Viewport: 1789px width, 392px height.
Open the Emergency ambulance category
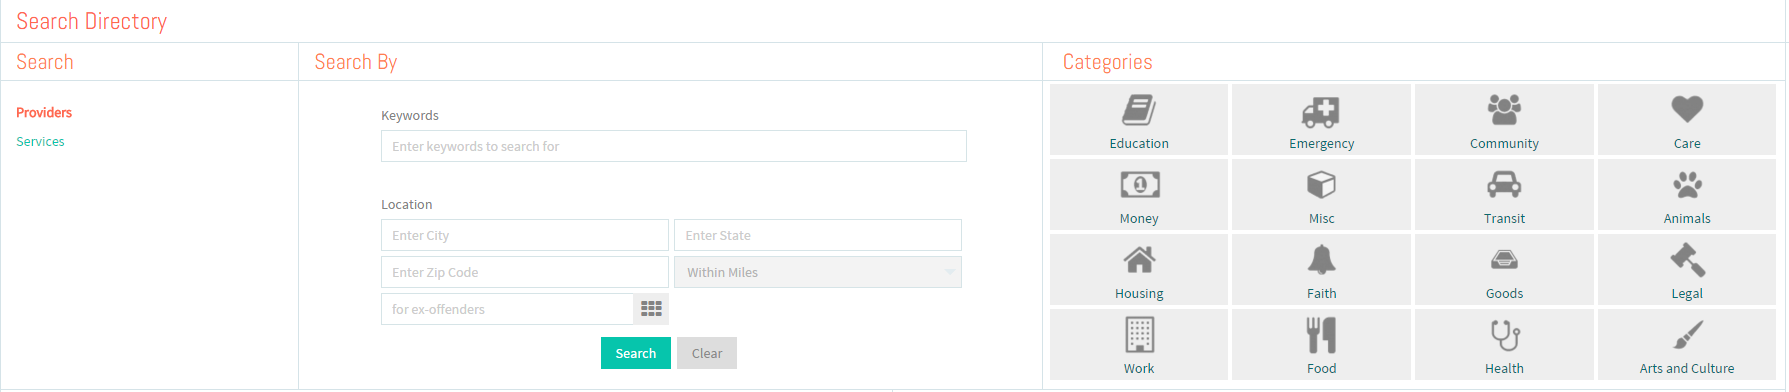point(1321,119)
